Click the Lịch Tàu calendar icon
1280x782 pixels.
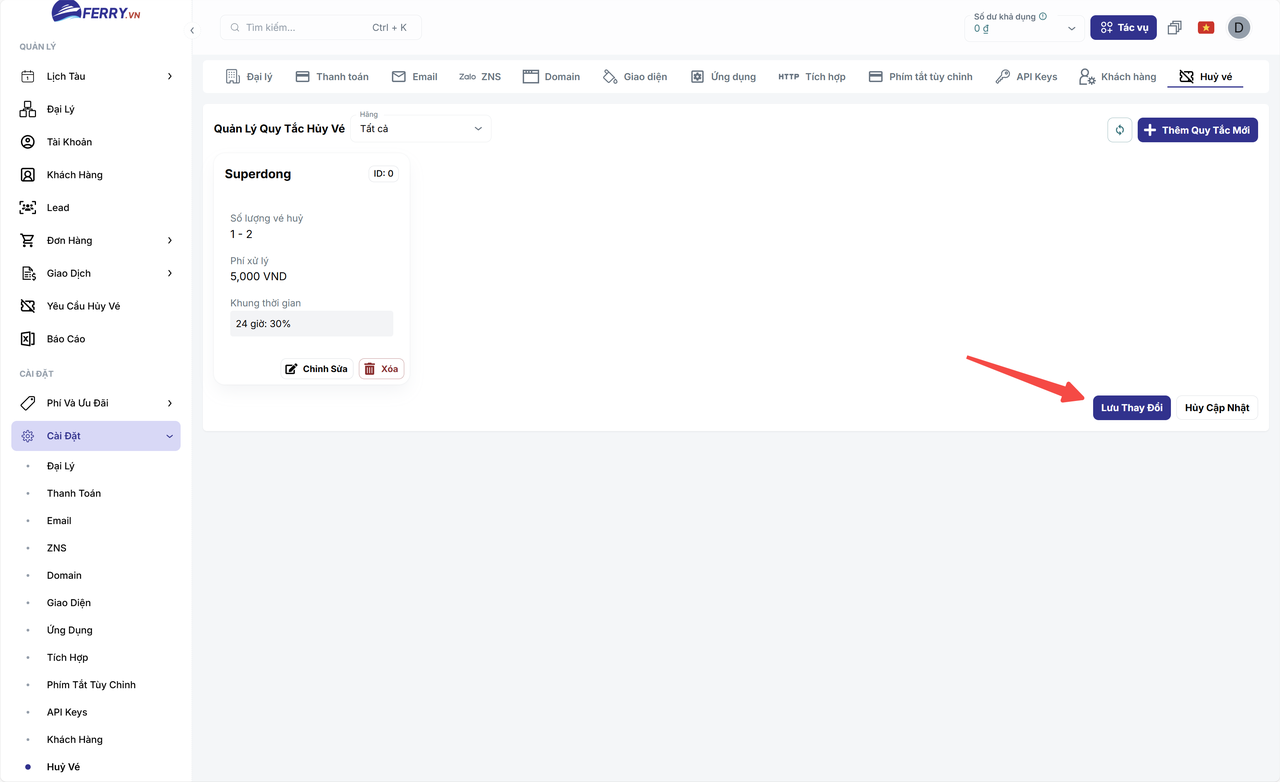28,76
